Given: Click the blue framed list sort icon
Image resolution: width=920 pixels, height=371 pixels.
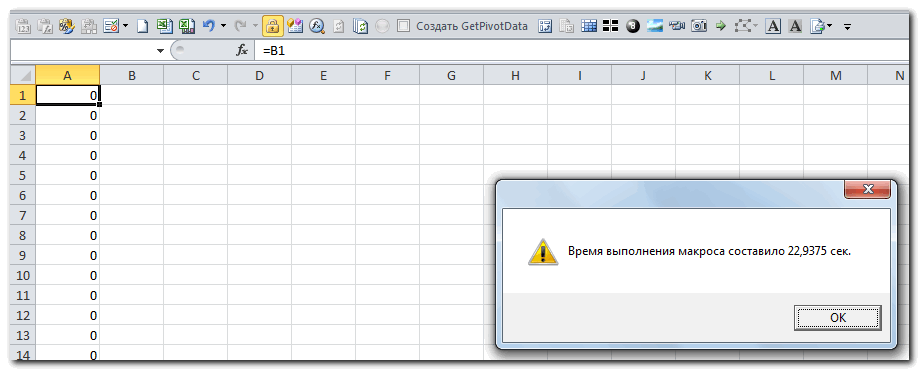Looking at the screenshot, I should (545, 26).
